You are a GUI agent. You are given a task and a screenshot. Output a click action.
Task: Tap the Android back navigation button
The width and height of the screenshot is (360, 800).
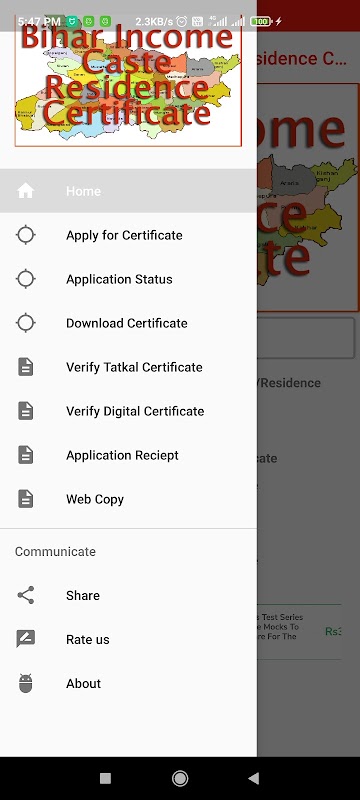(253, 778)
